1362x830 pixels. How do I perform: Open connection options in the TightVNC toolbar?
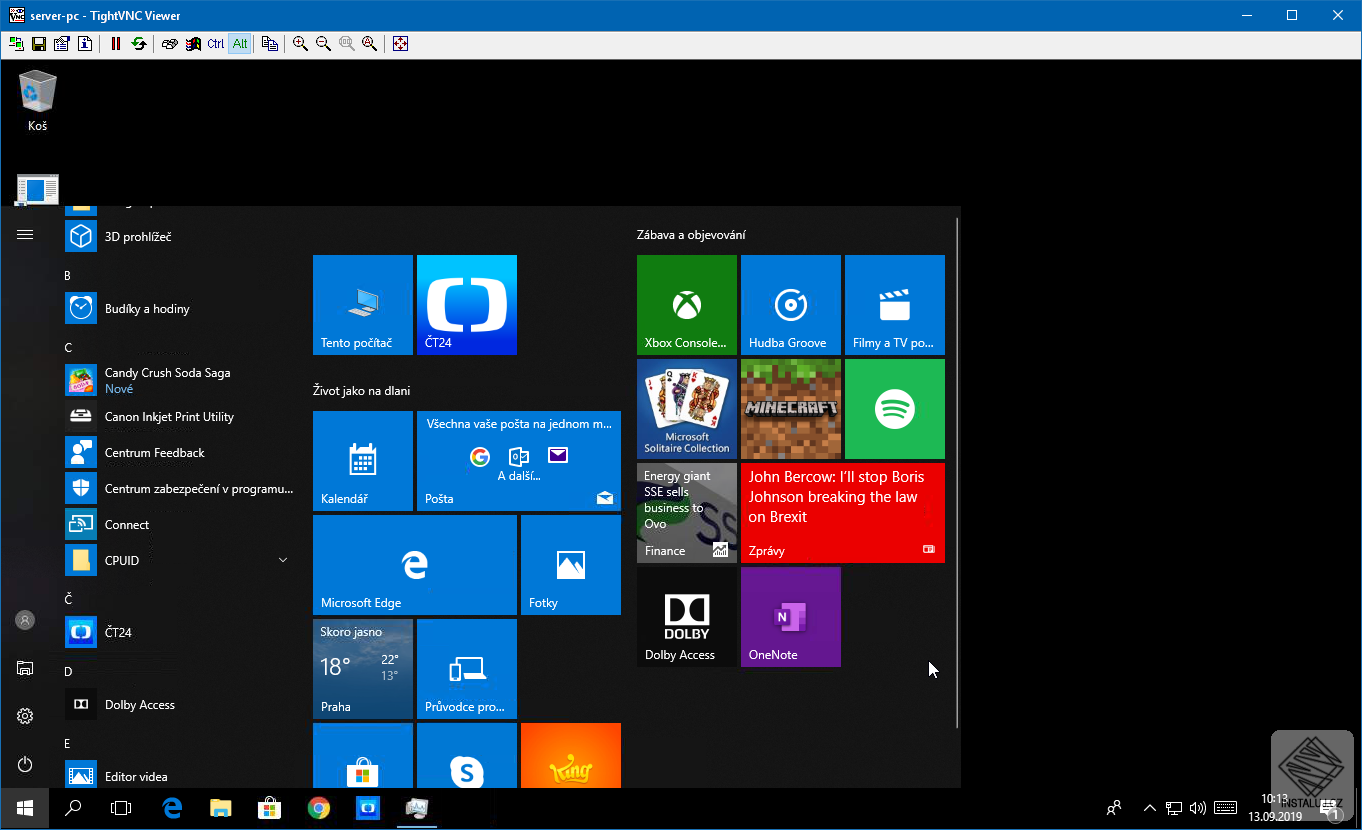tap(61, 43)
